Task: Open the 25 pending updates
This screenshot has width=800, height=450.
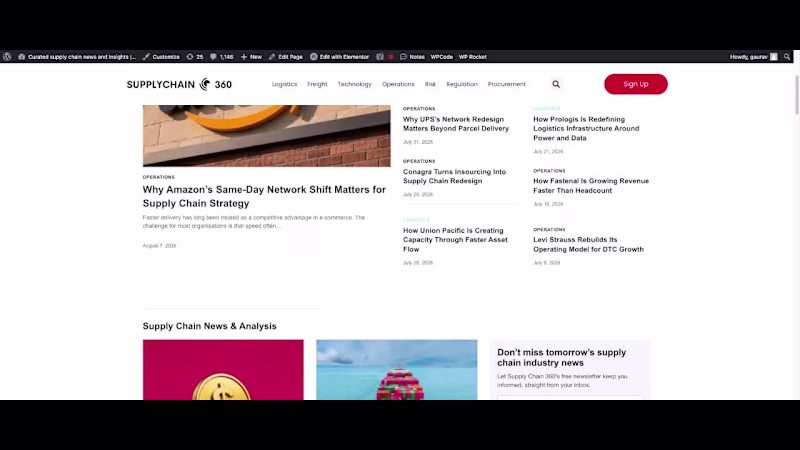Action: (195, 57)
